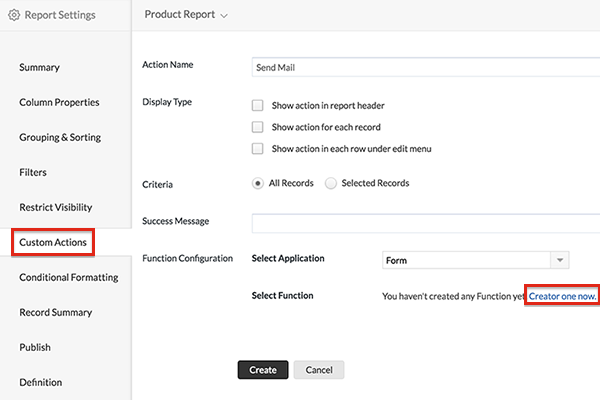Open the Definition section
The height and width of the screenshot is (400, 600).
40,383
